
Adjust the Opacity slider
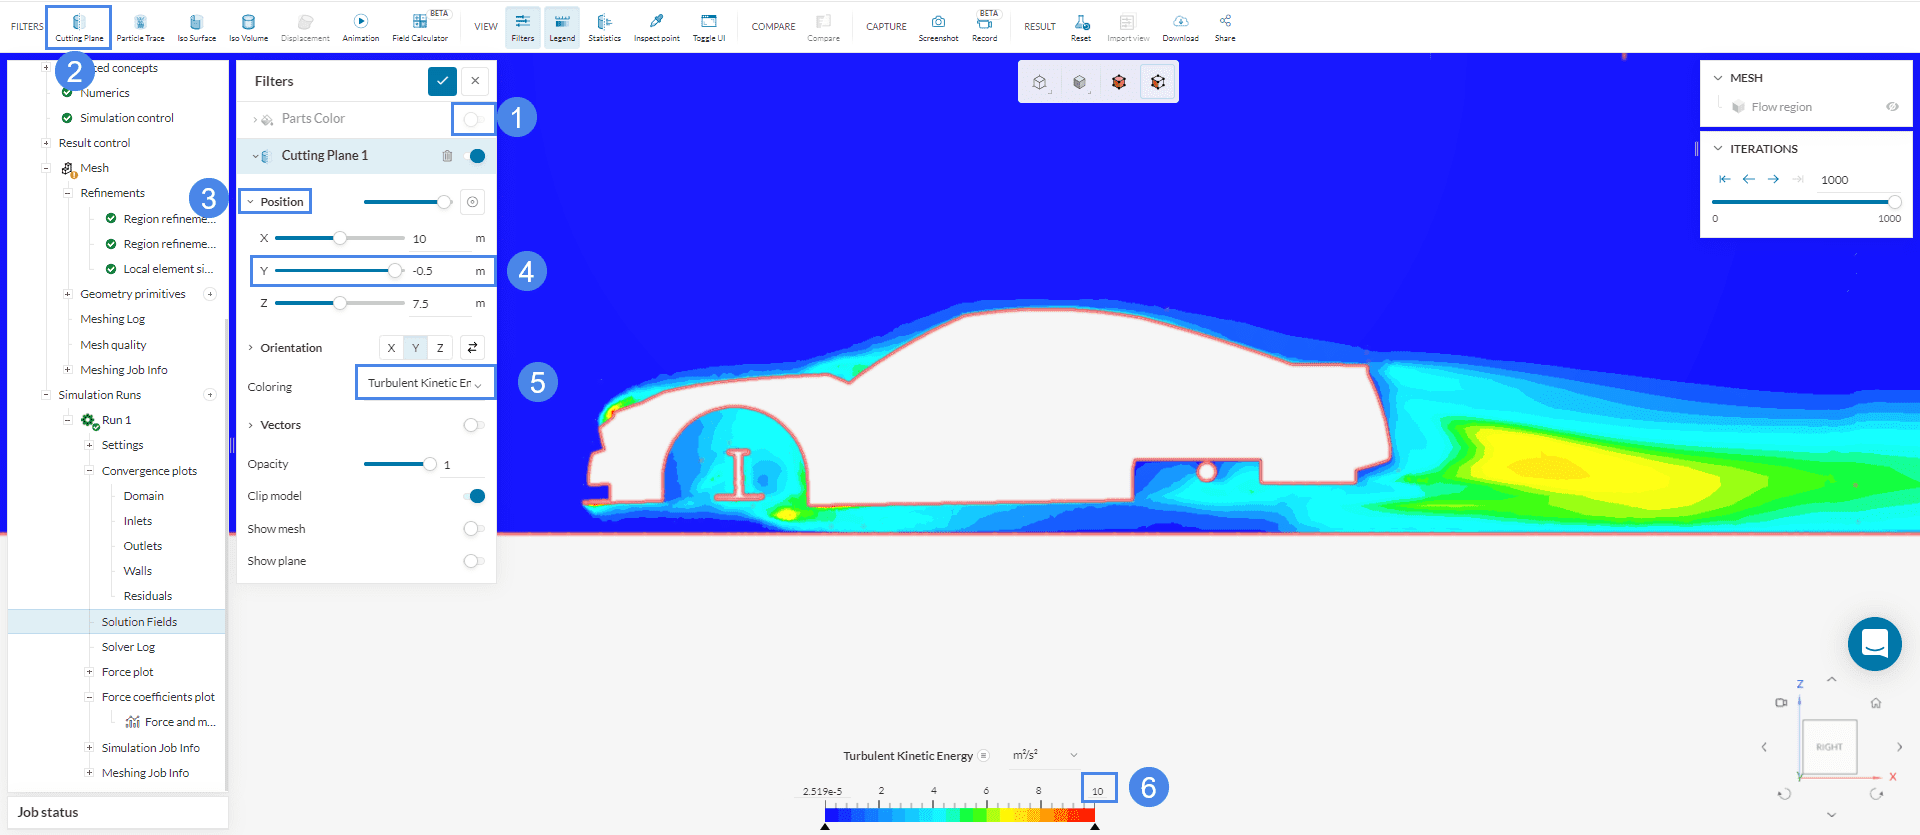pyautogui.click(x=429, y=464)
